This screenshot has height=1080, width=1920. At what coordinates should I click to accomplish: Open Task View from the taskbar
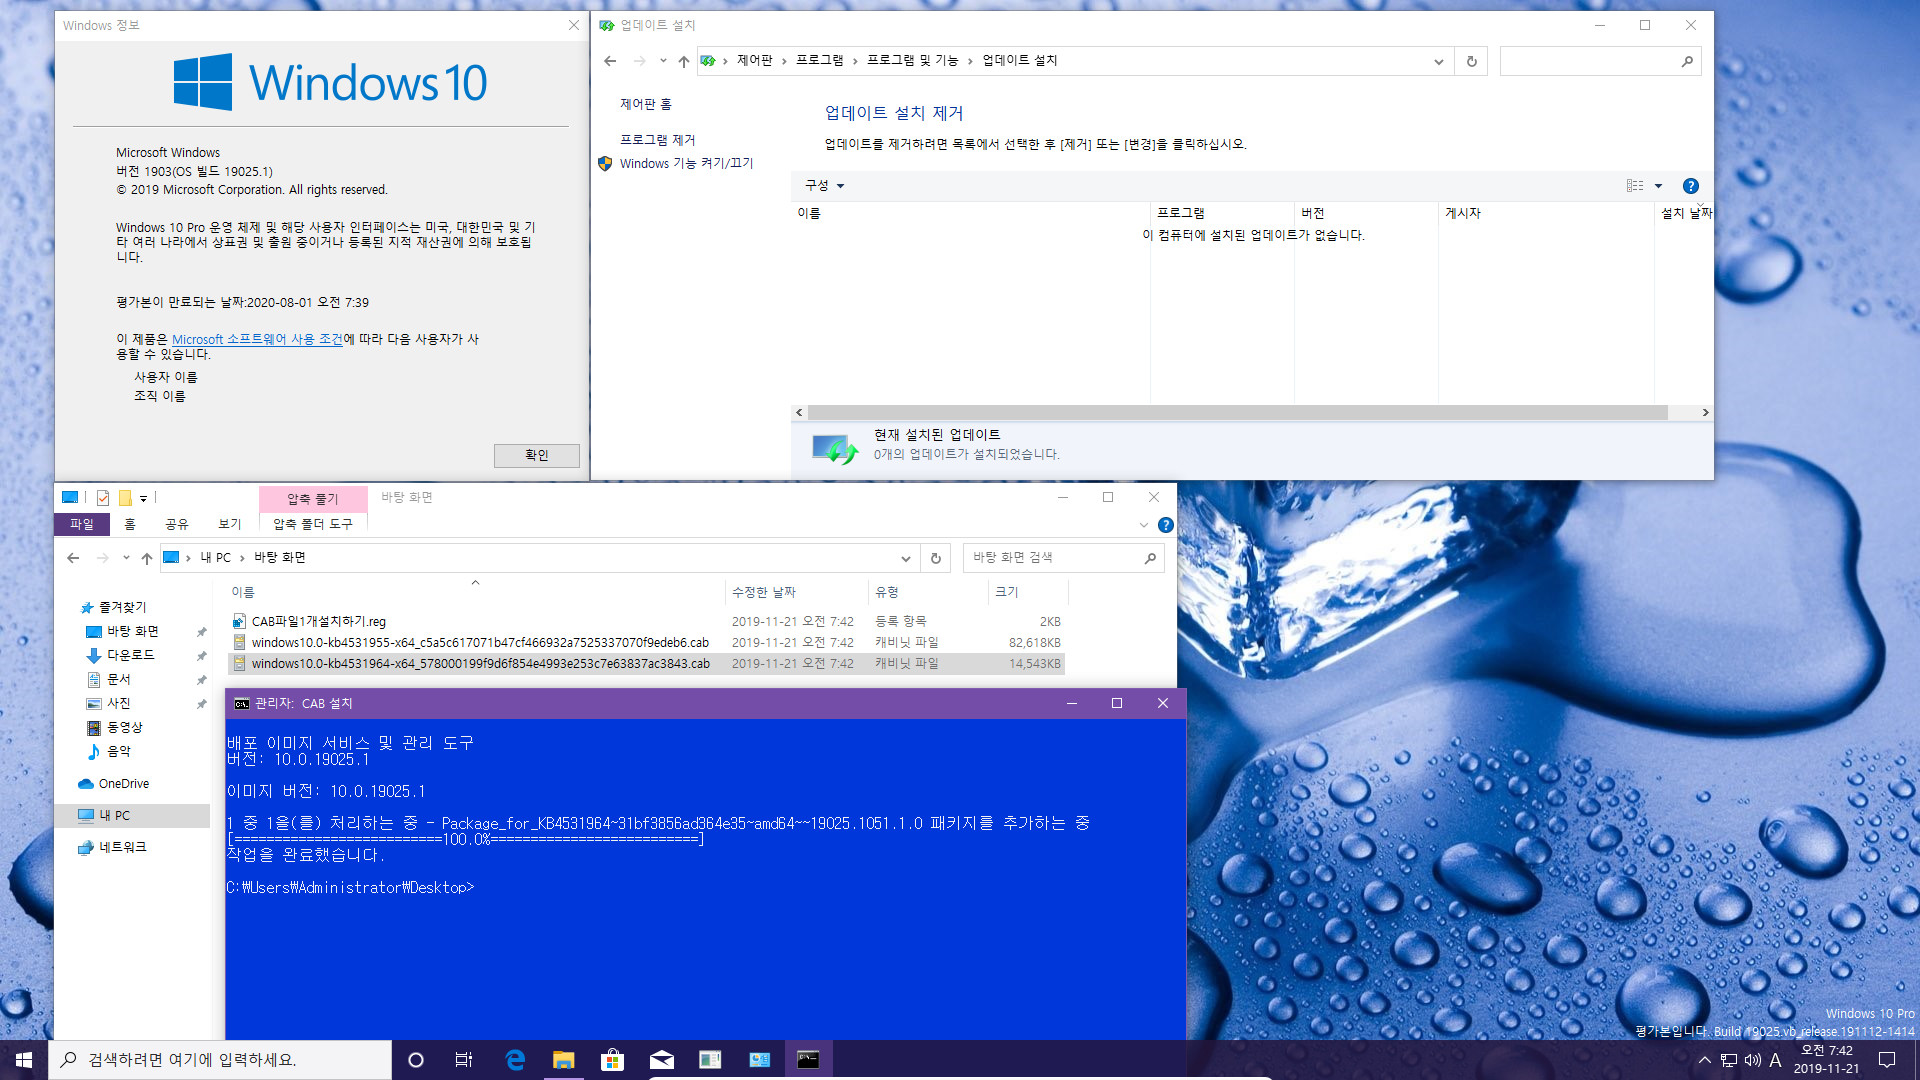464,1060
